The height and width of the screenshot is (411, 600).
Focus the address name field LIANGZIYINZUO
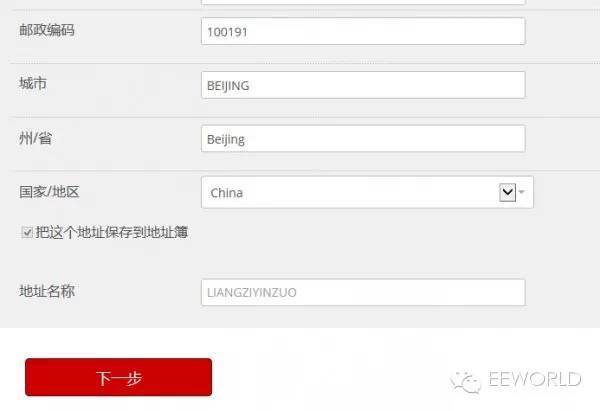coord(363,292)
